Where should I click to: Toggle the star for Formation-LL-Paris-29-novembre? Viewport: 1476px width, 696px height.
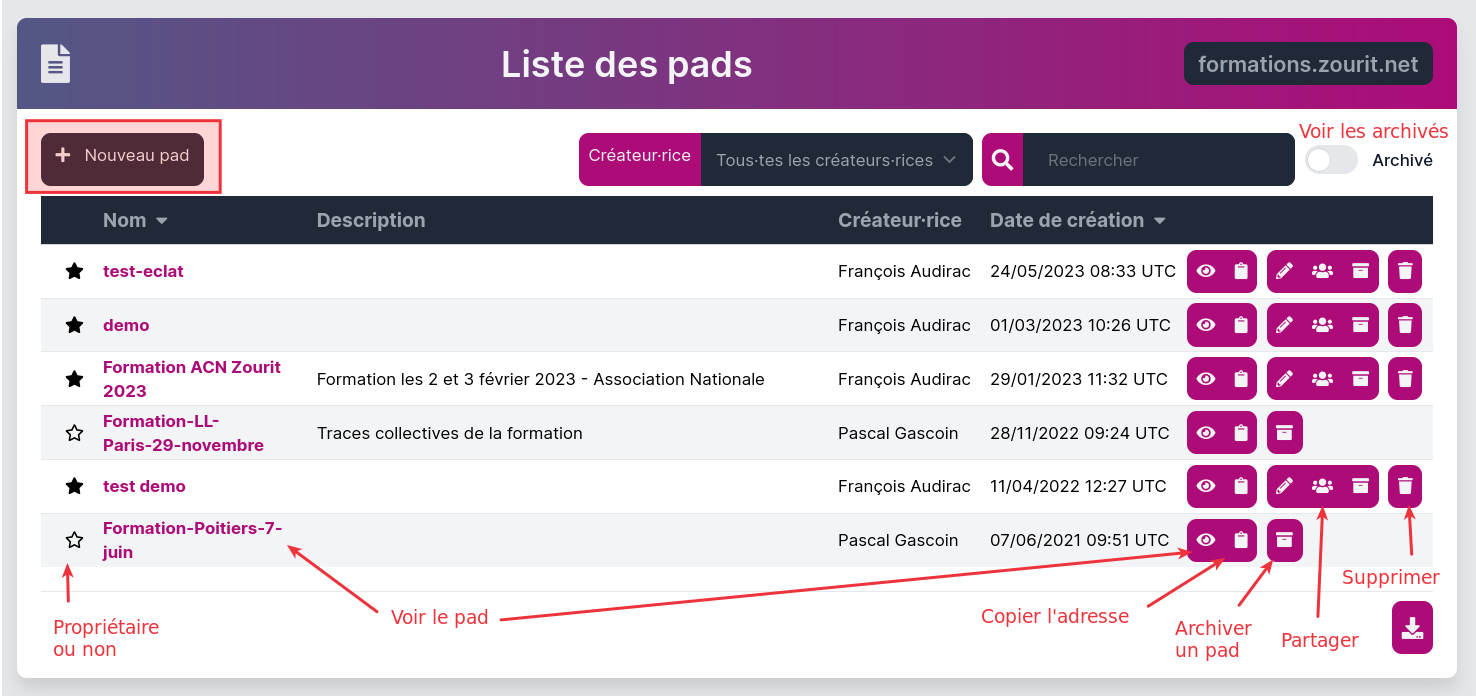coord(74,433)
